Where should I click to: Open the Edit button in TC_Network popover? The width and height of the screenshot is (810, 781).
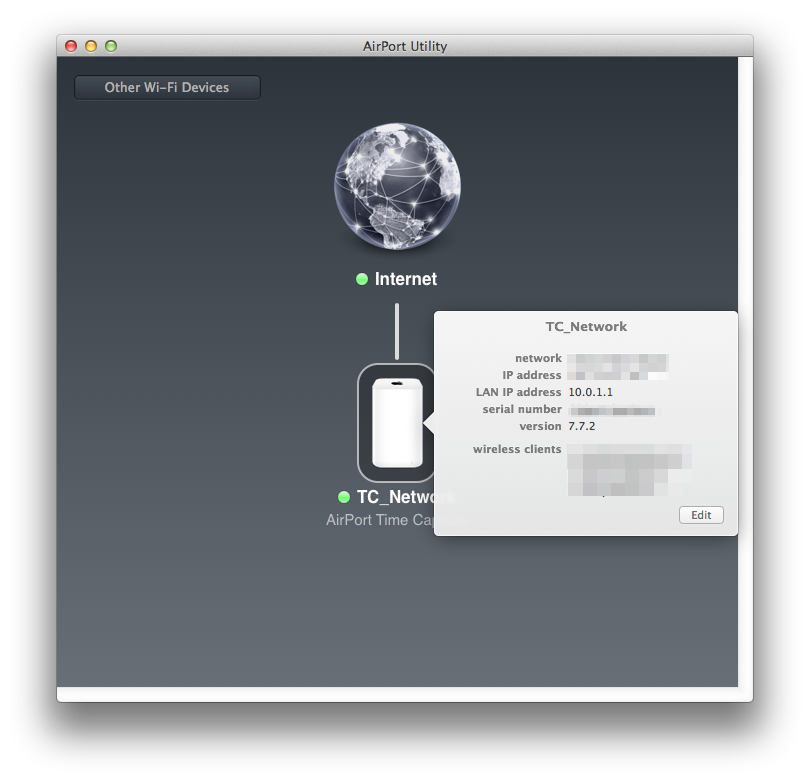coord(701,515)
